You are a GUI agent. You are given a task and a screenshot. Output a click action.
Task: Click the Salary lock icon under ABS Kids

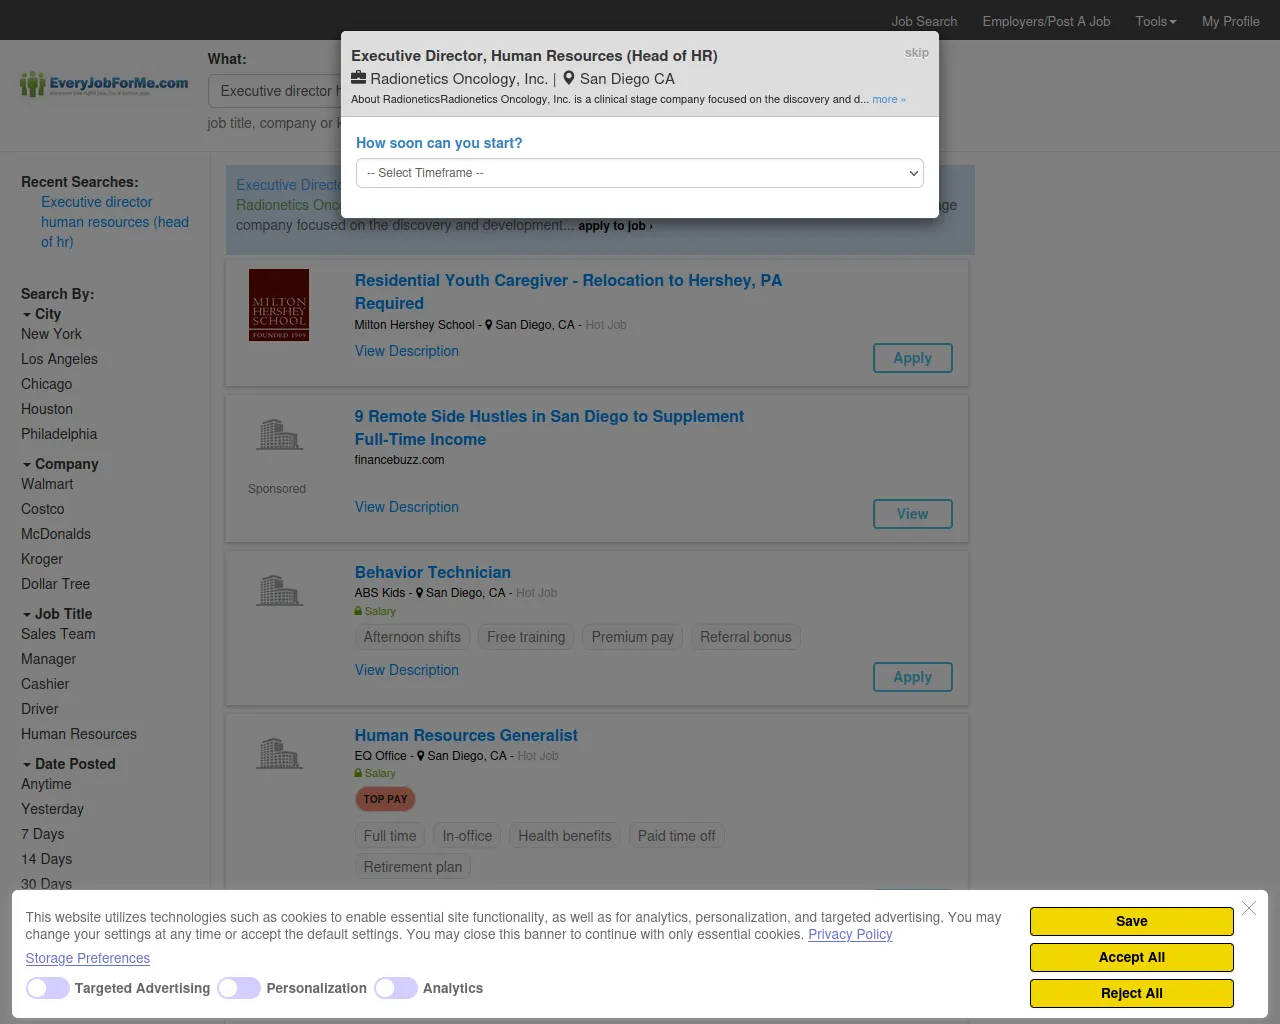click(x=358, y=611)
